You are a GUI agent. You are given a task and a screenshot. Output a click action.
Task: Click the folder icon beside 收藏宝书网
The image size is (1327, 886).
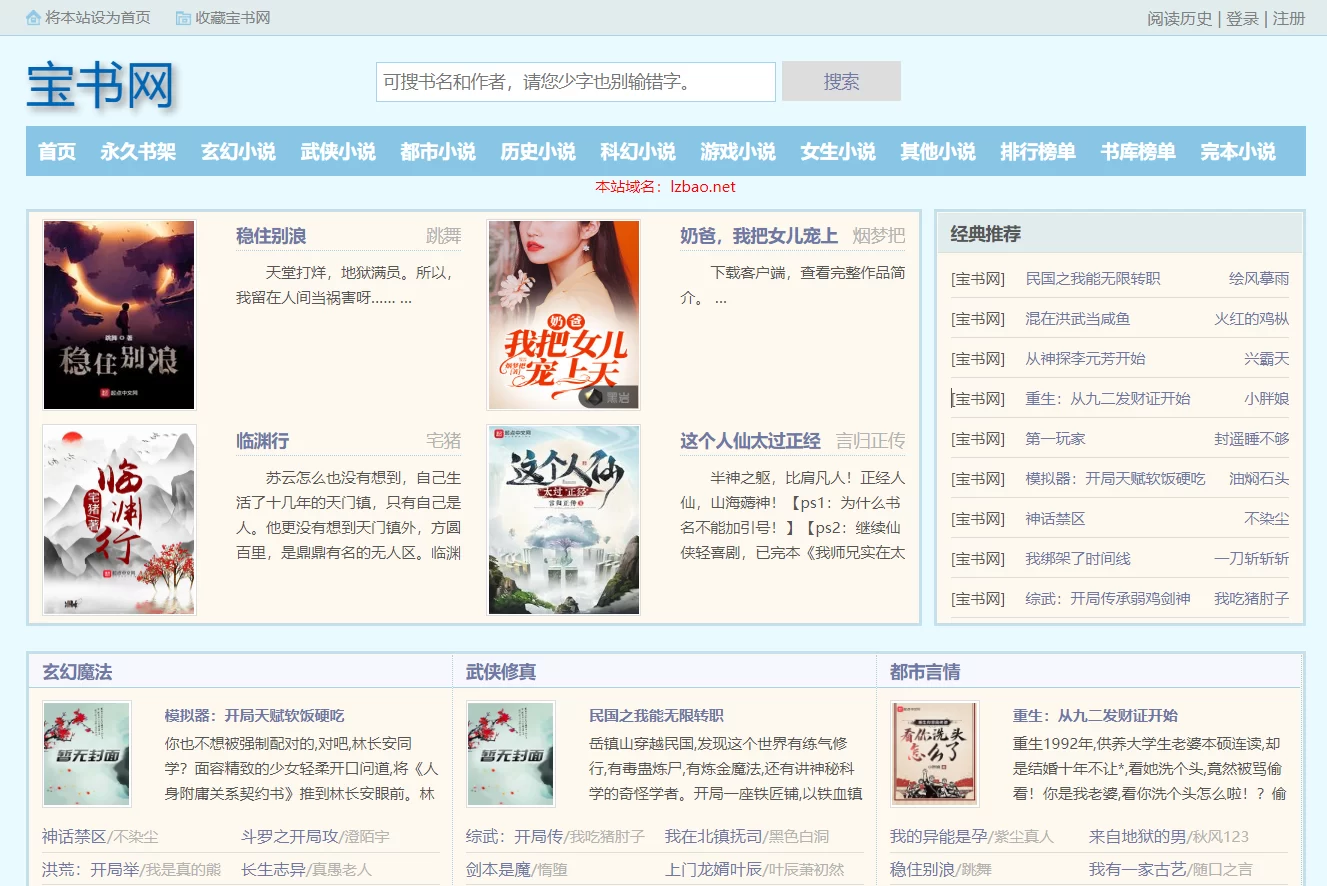click(x=183, y=18)
